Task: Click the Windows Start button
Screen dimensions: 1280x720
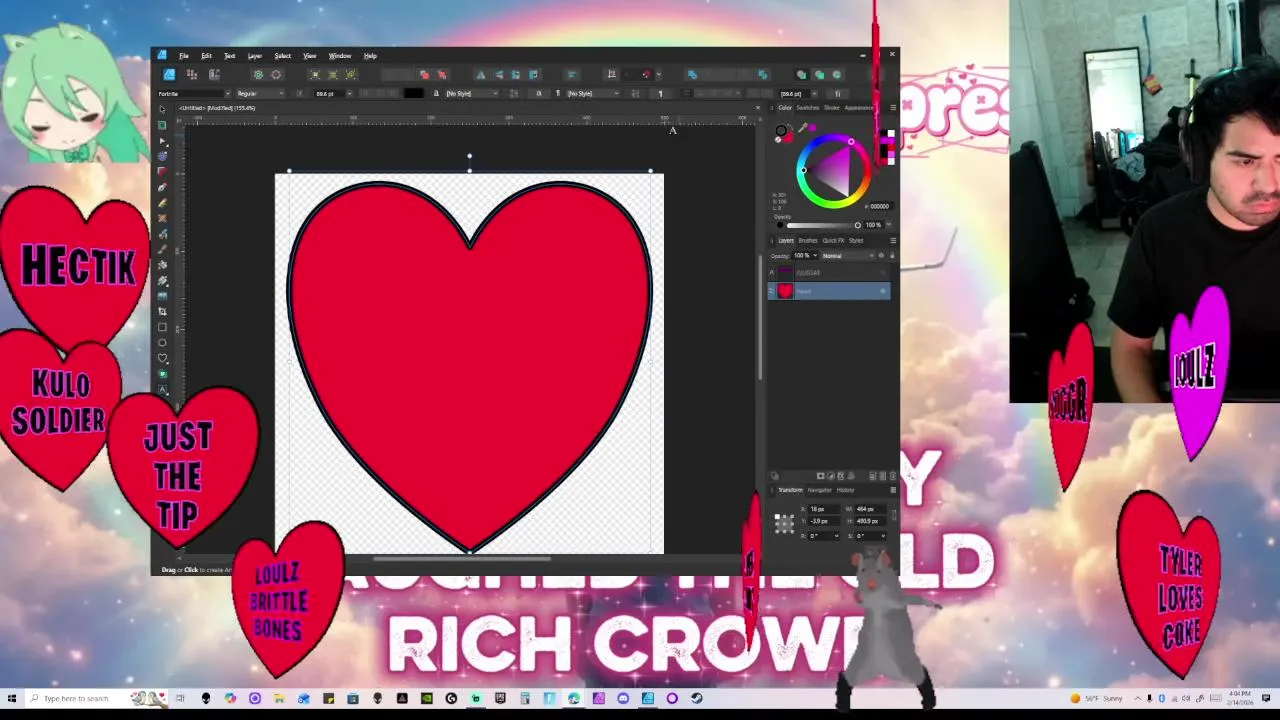Action: click(12, 698)
